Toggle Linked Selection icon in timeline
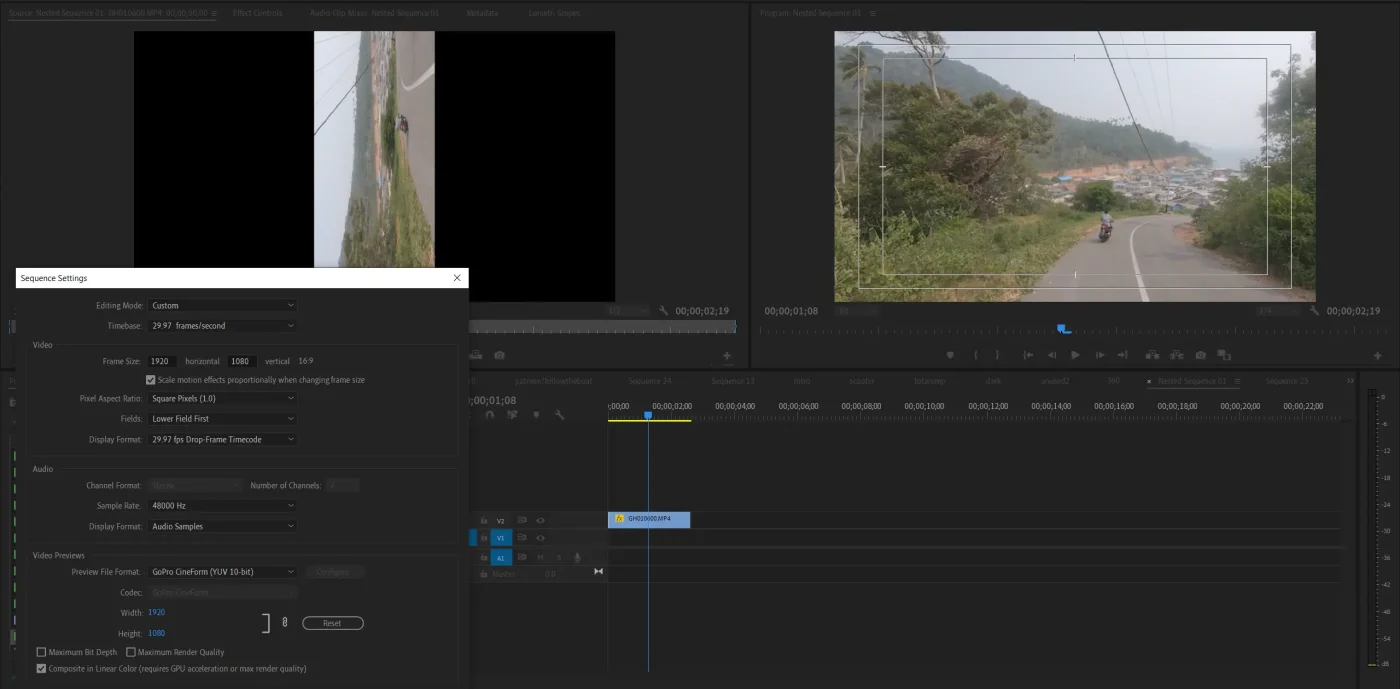 [515, 415]
